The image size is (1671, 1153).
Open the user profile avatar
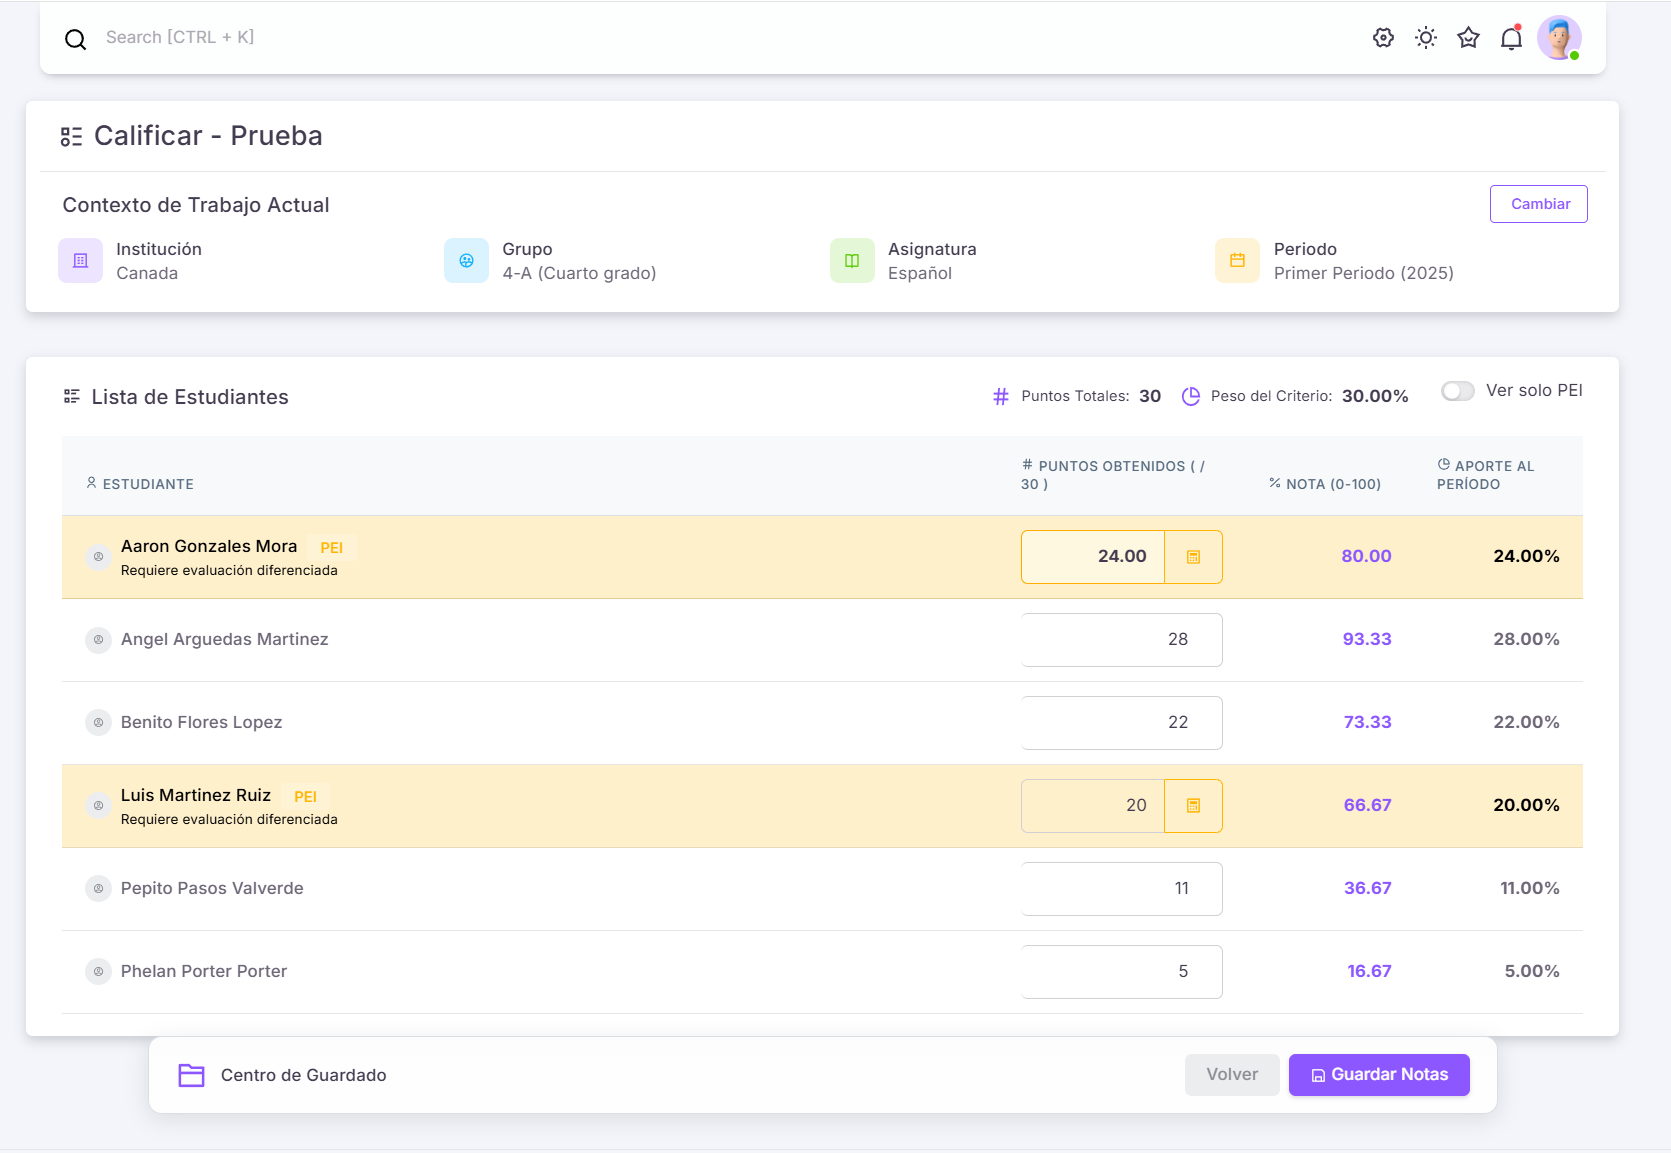click(1558, 38)
